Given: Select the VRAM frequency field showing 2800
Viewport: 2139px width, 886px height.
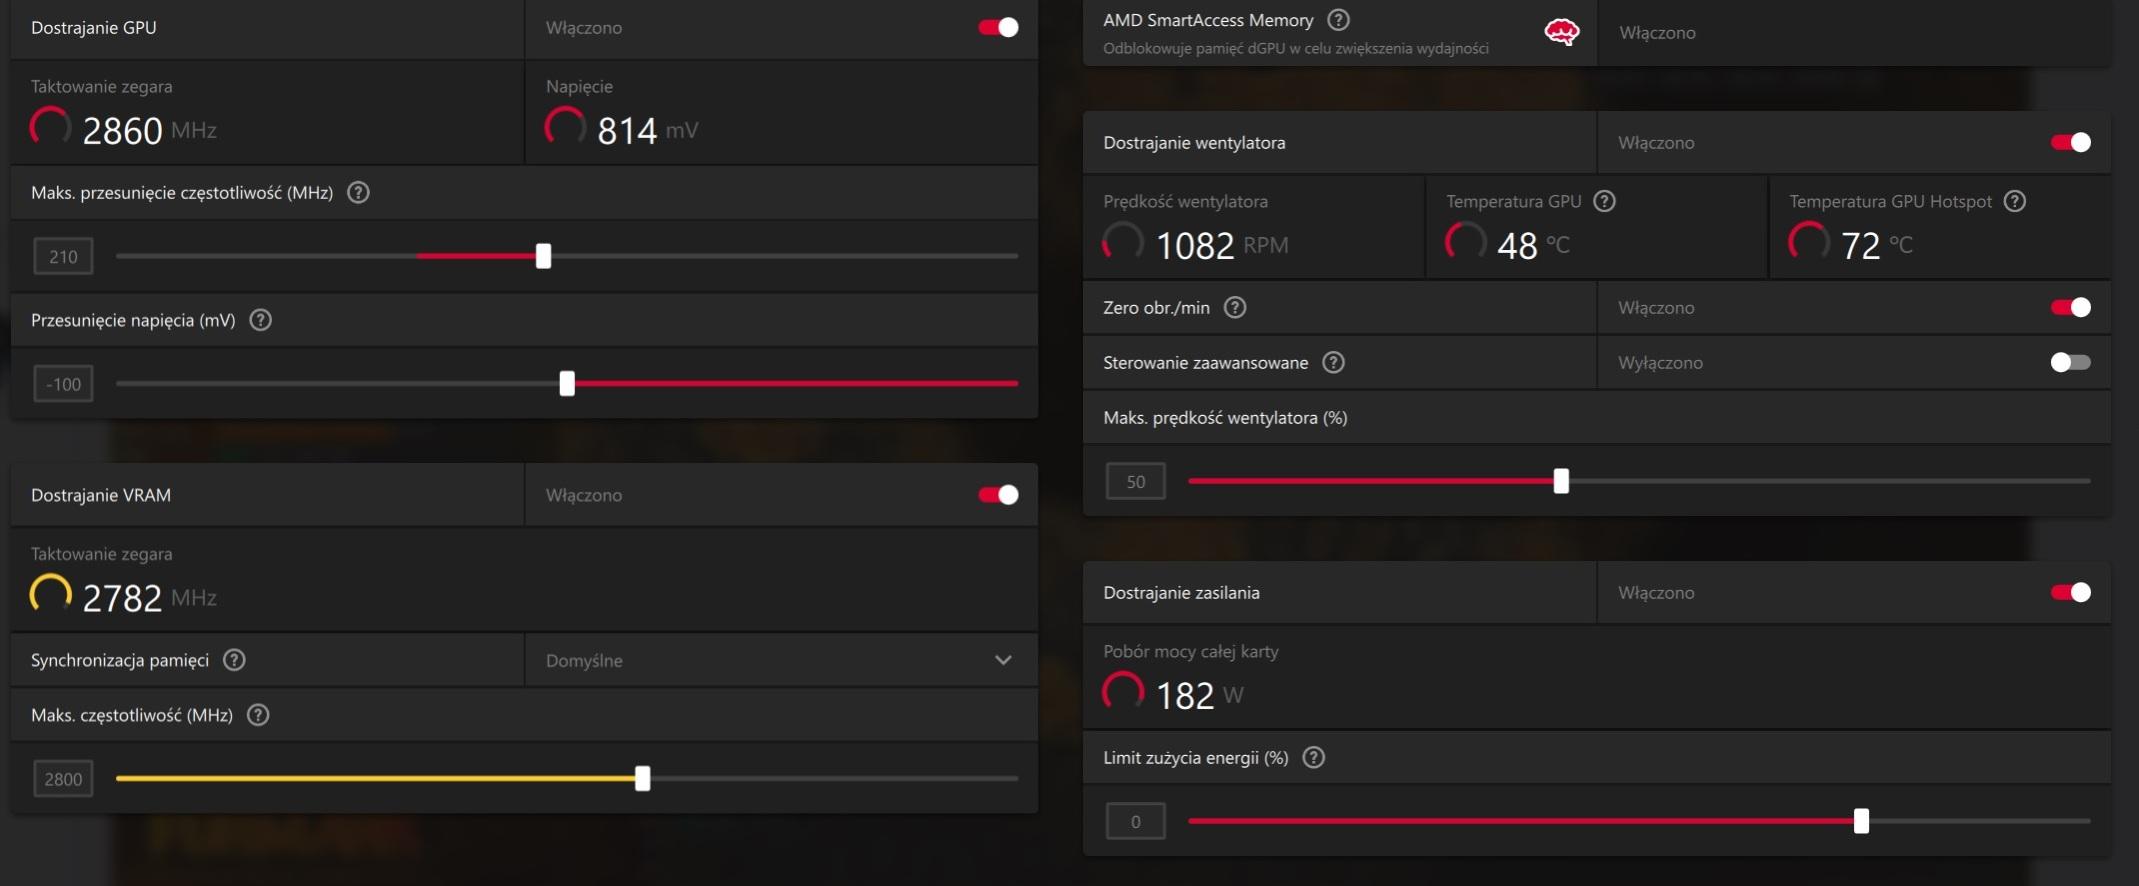Looking at the screenshot, I should click(63, 779).
